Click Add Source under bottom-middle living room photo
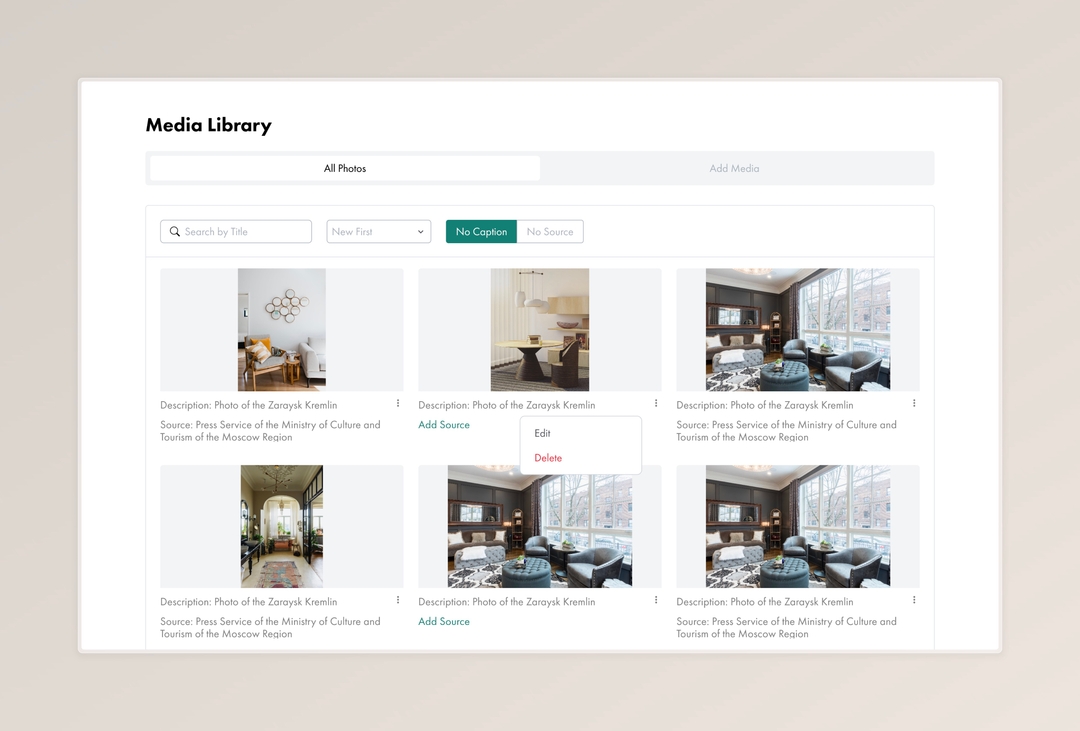Screen dimensions: 1080x731 [x=444, y=621]
